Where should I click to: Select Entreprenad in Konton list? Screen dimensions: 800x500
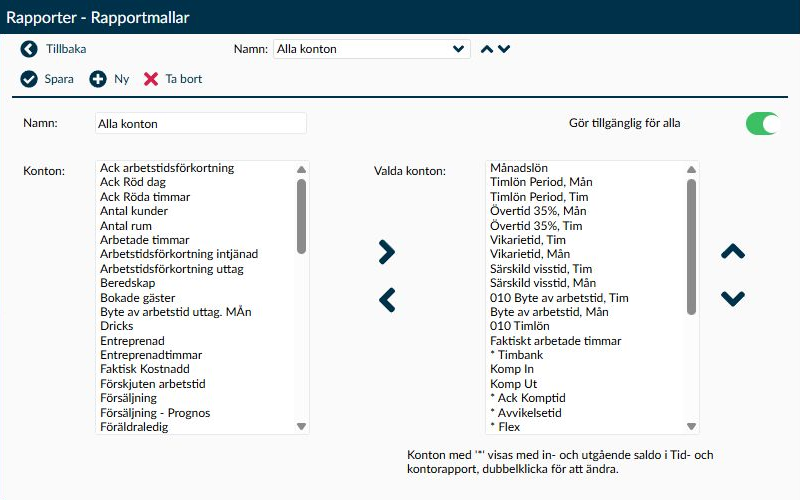(132, 341)
